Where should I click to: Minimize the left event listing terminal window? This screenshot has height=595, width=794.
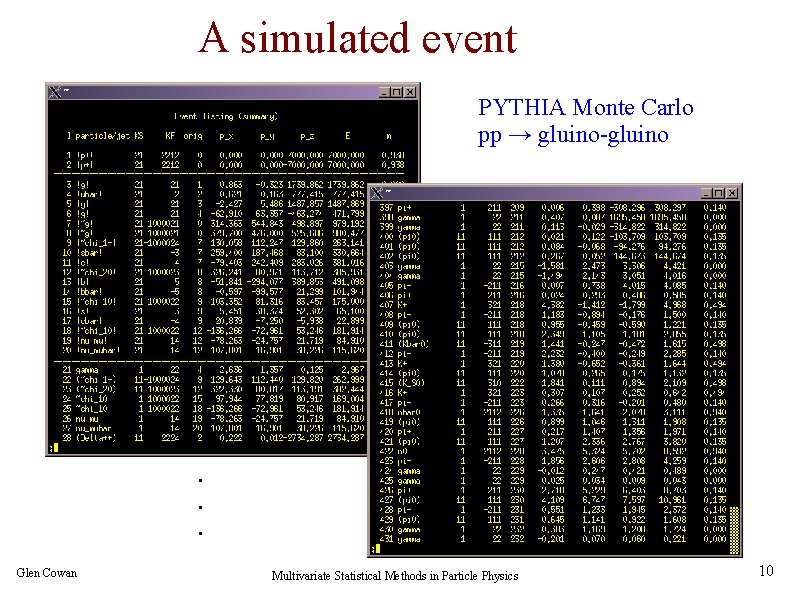pos(384,92)
